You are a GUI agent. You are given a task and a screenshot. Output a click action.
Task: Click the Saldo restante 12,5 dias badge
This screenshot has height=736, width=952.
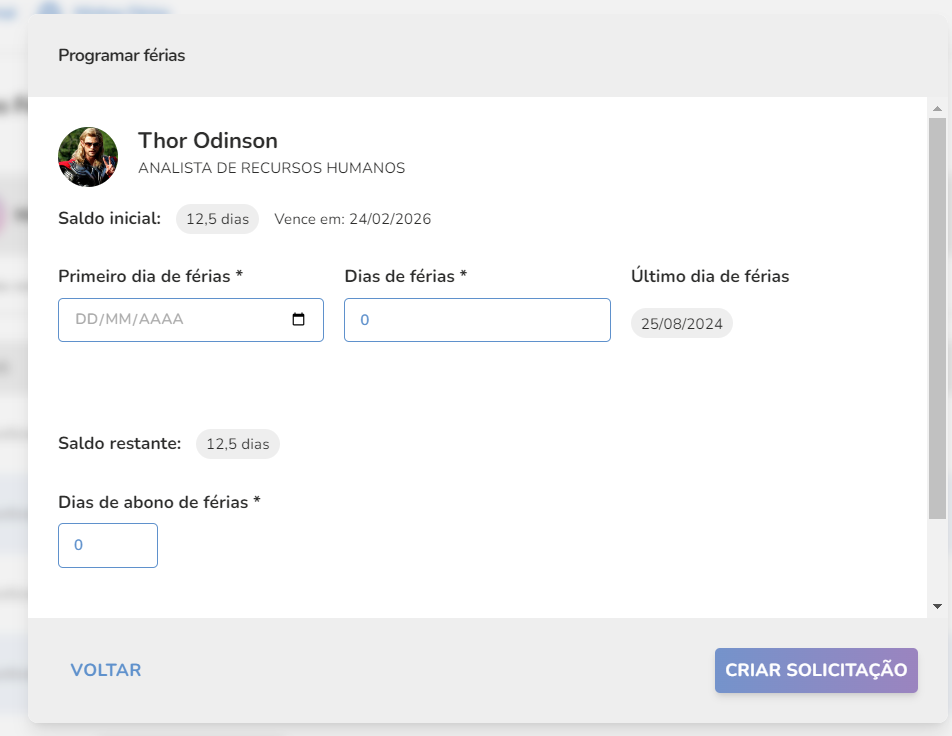click(x=237, y=444)
